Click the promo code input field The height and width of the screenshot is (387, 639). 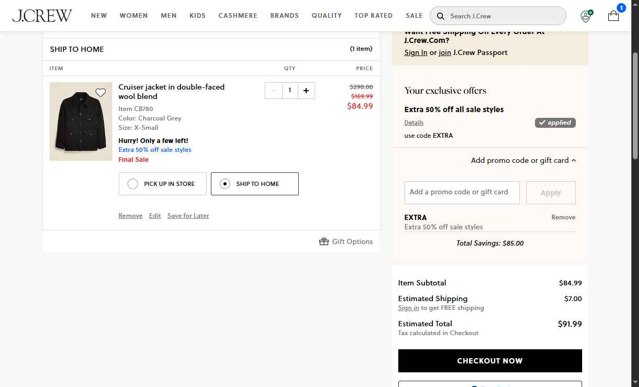pyautogui.click(x=462, y=192)
